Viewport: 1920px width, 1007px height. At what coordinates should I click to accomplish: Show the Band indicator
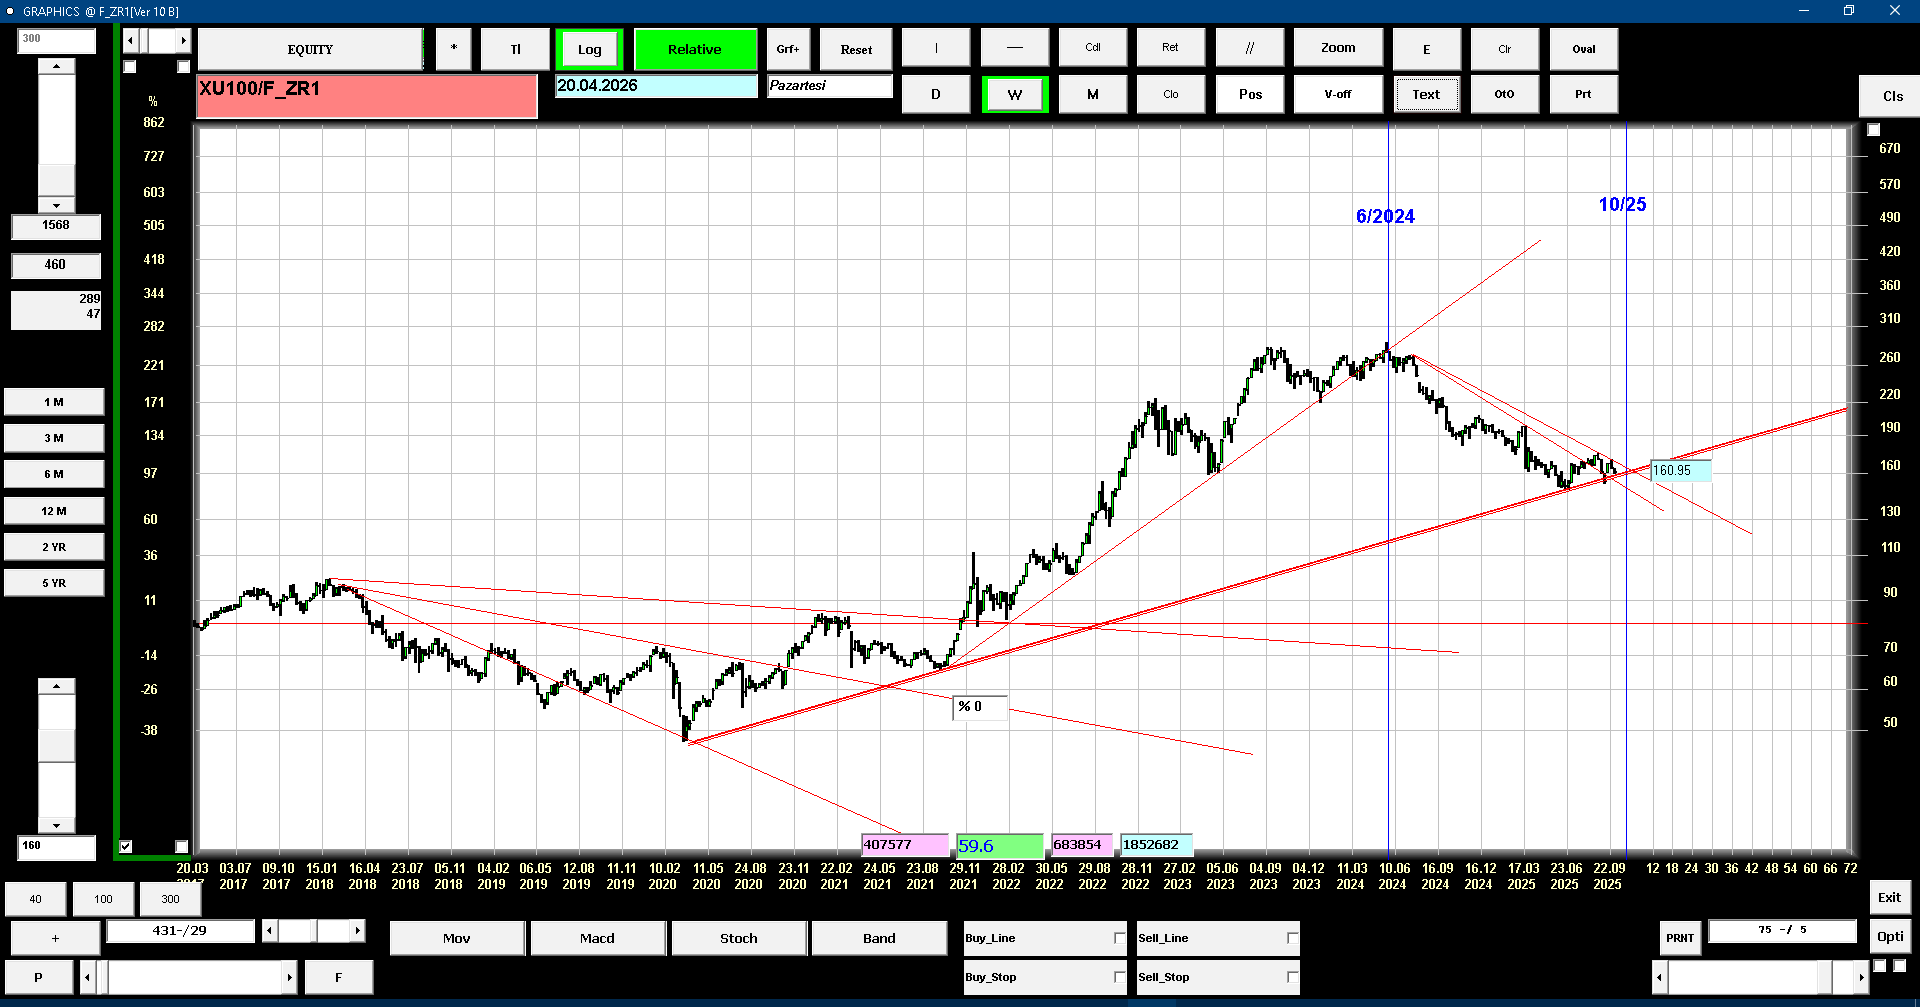click(880, 938)
